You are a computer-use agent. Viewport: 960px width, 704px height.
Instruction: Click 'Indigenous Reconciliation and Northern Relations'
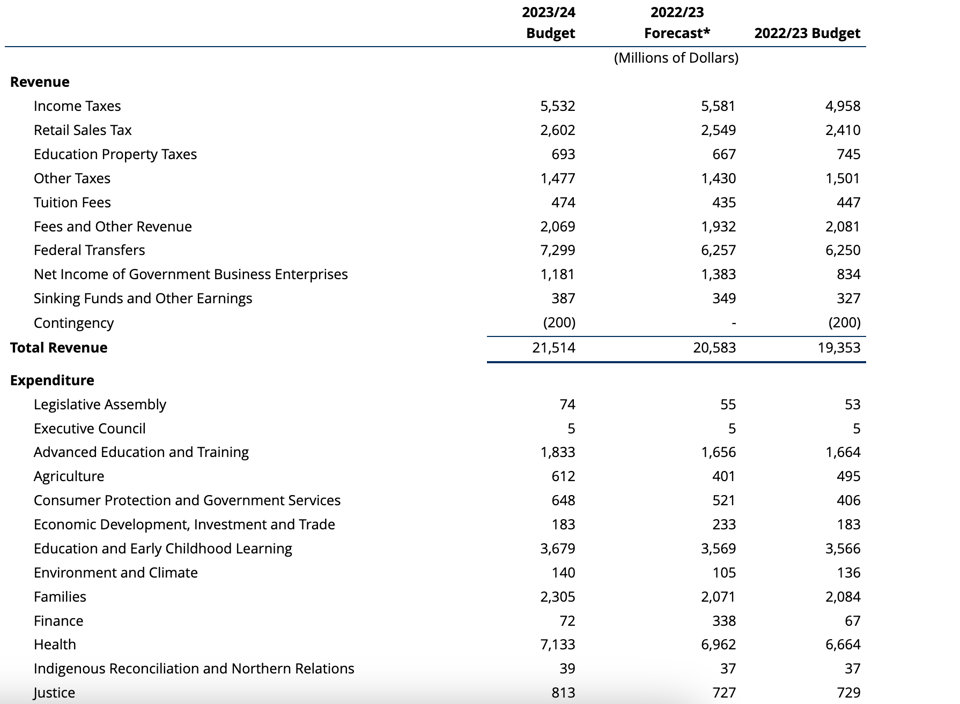click(x=194, y=668)
